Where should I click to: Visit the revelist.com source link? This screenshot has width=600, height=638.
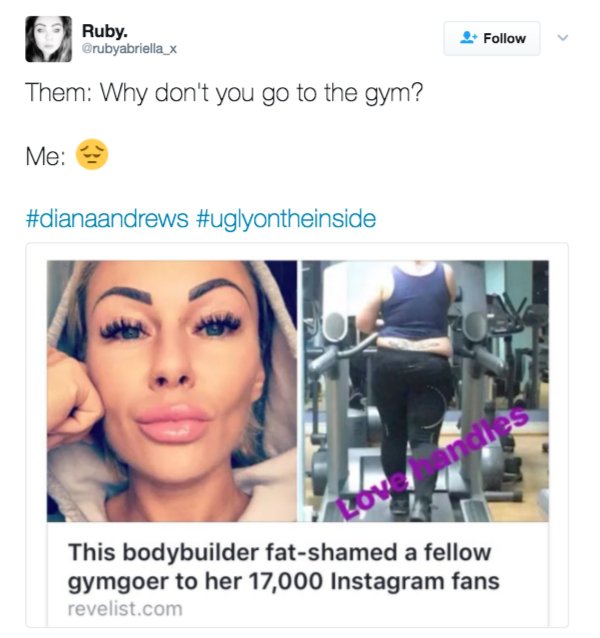[125, 609]
